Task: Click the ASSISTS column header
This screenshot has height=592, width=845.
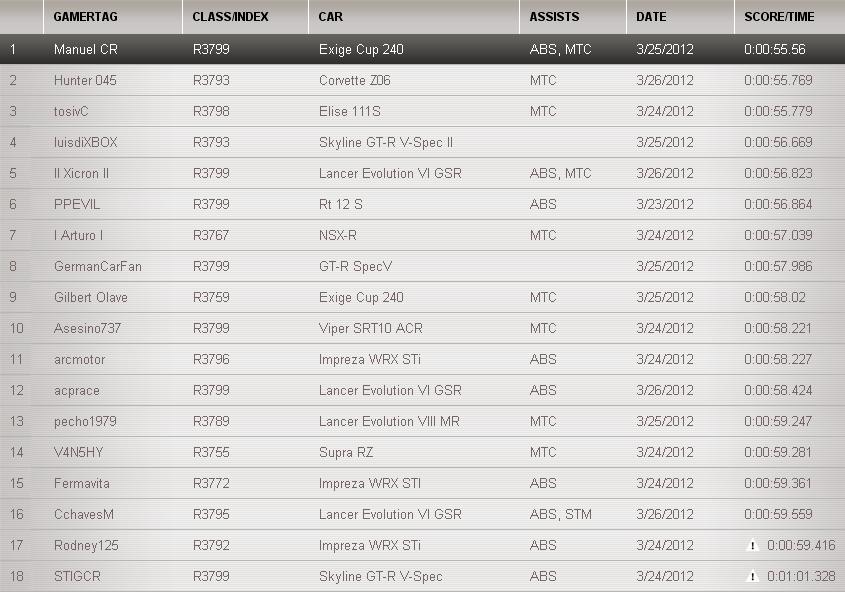Action: [554, 17]
